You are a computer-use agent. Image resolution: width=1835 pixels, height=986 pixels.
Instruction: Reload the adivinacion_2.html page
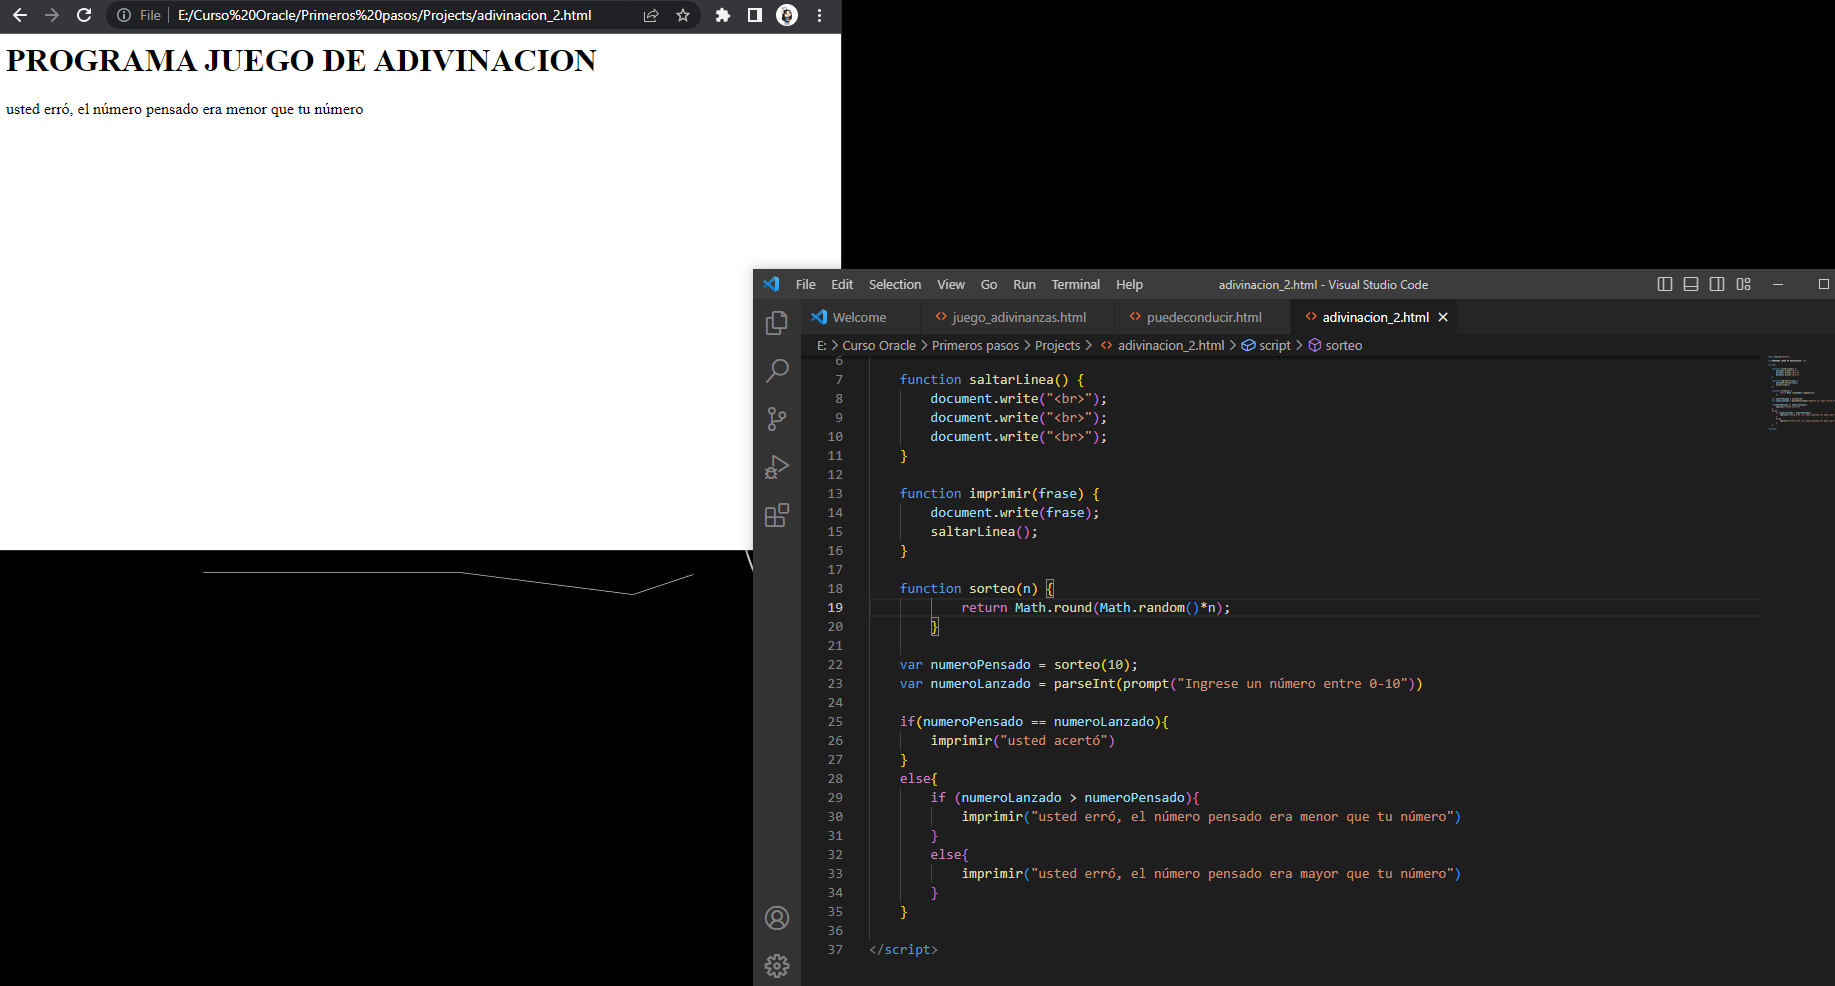tap(84, 15)
